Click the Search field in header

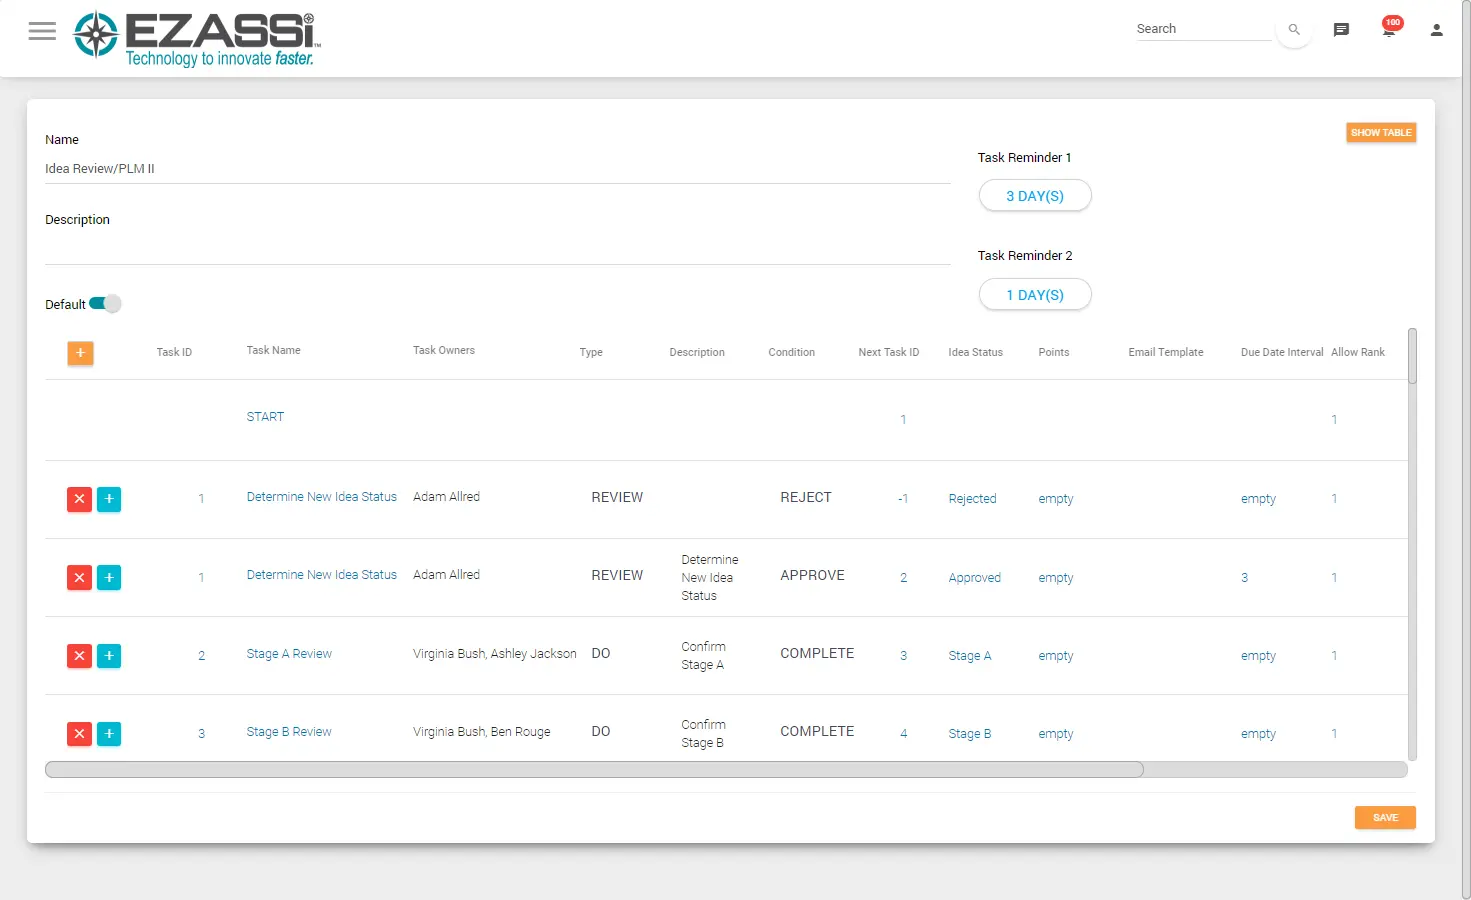click(1203, 29)
